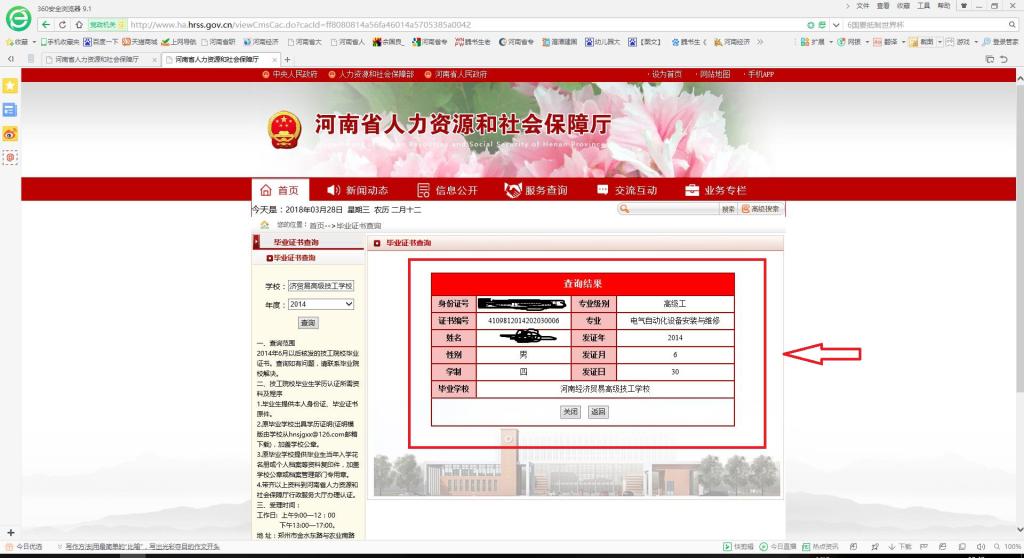Open the 帮助 menu
The image size is (1024, 558).
pyautogui.click(x=944, y=6)
